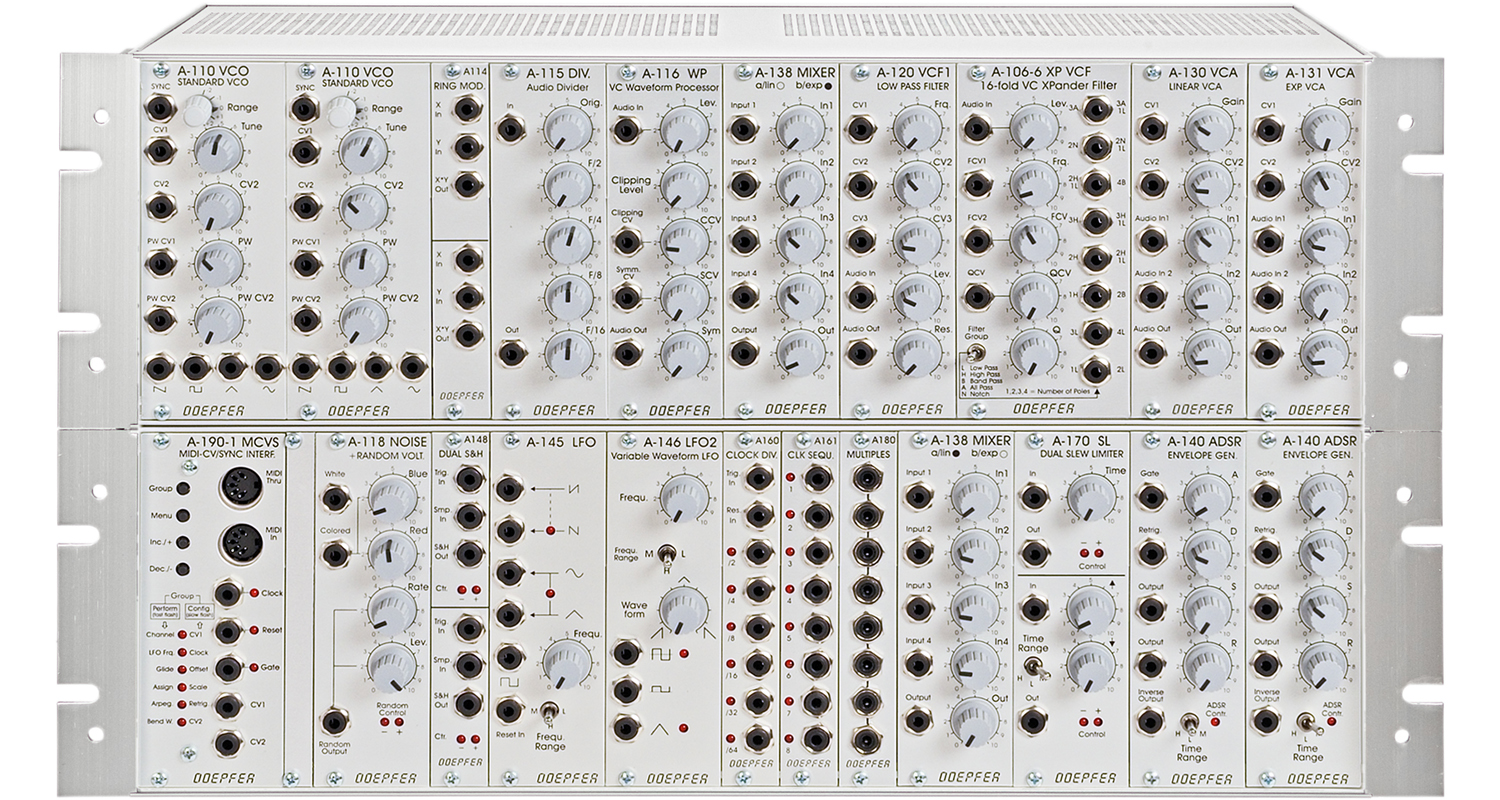
Task: Click the Audio Out jack on A-130 Linear VCA
Action: point(1152,352)
